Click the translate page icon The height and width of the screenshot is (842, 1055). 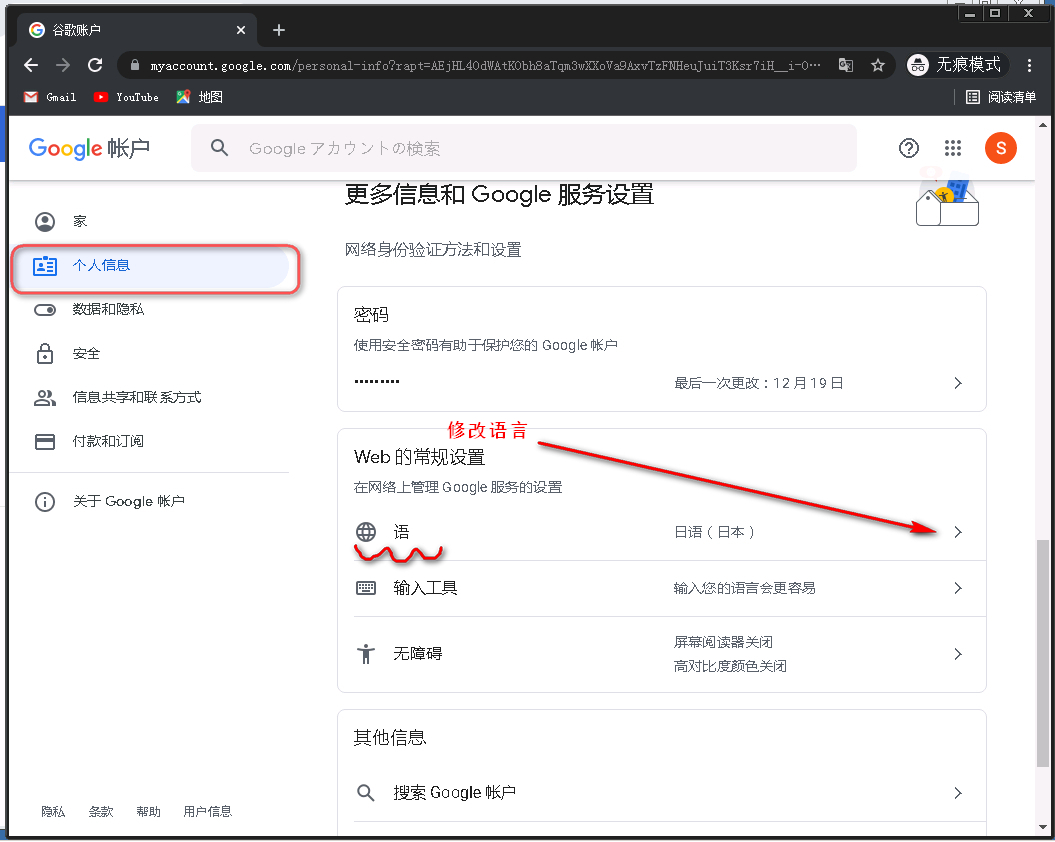[x=846, y=65]
